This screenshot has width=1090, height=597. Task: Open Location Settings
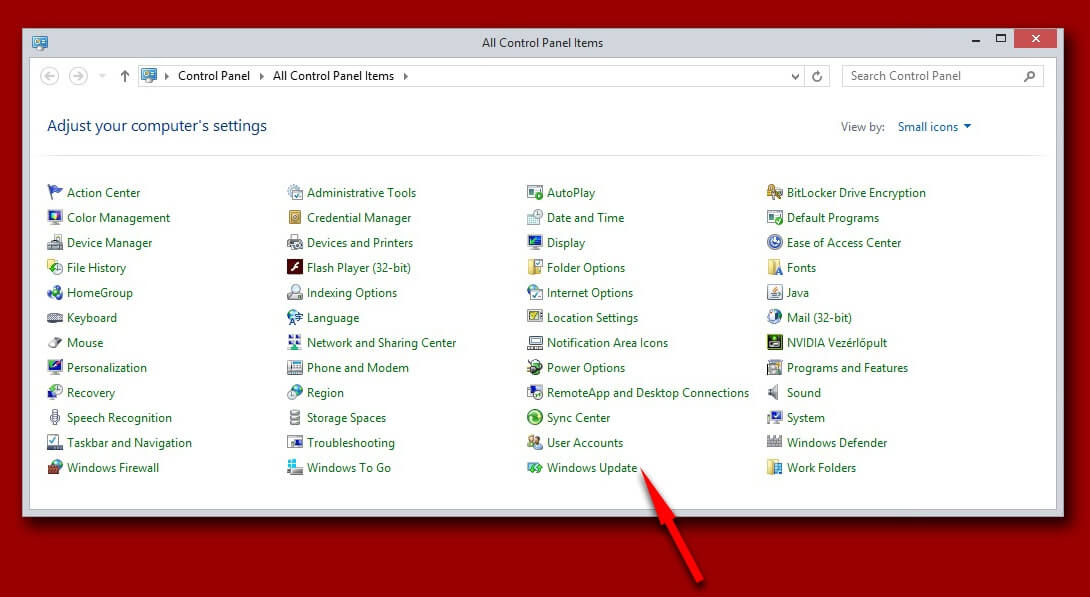tap(592, 318)
